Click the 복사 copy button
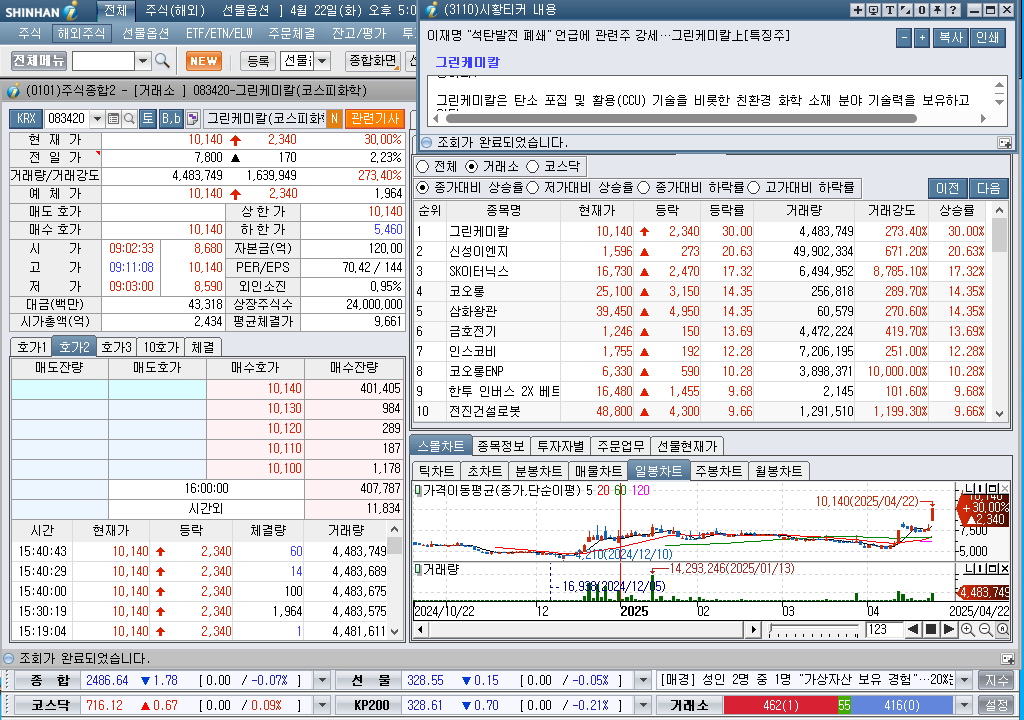This screenshot has width=1024, height=720. [950, 38]
